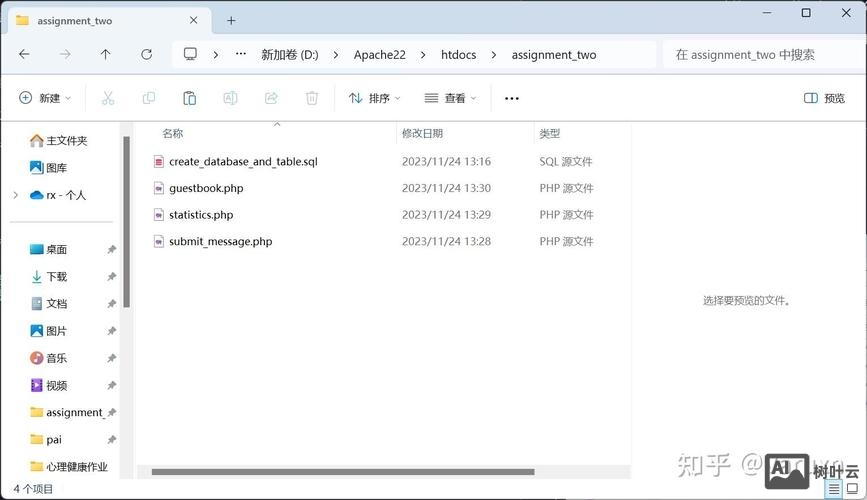Click the This PC monitor icon in address bar
The width and height of the screenshot is (867, 500).
pos(190,54)
